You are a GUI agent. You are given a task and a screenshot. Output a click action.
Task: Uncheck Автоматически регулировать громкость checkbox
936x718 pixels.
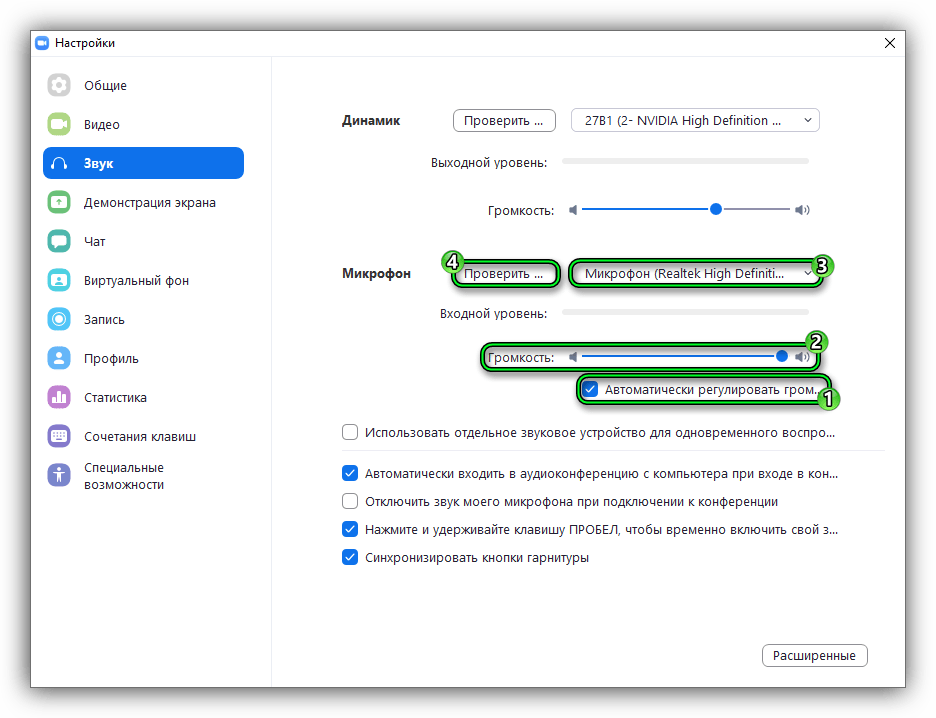590,389
